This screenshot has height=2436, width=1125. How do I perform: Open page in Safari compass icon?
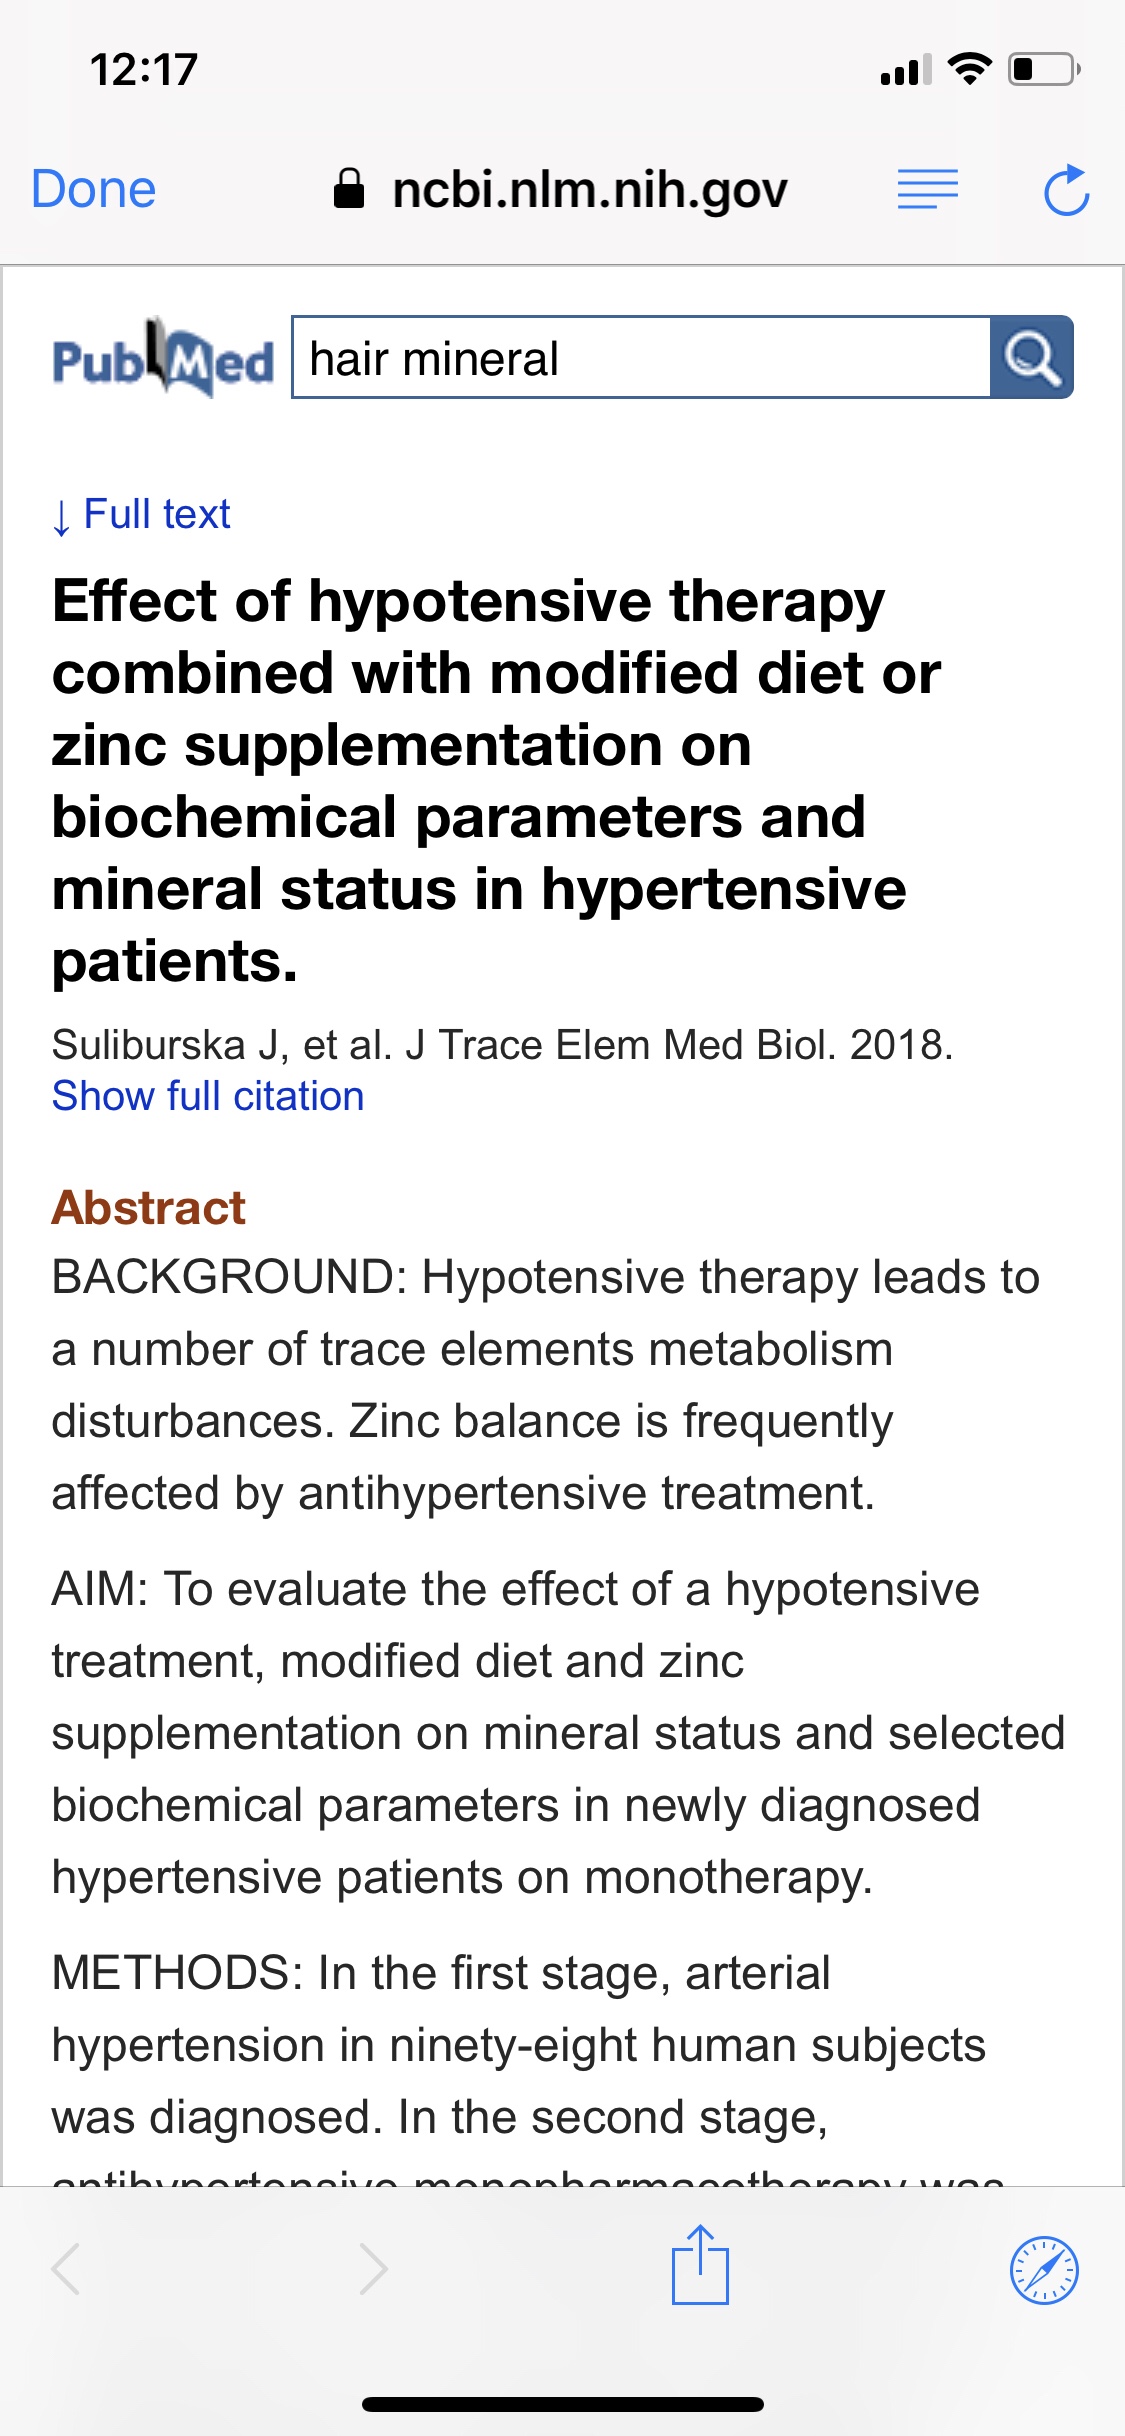click(x=1044, y=2270)
